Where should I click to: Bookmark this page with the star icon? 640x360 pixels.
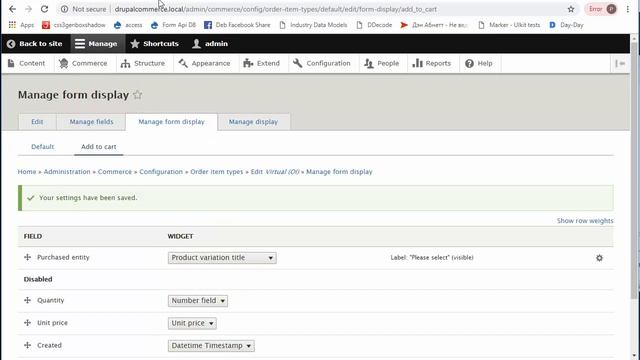571,9
